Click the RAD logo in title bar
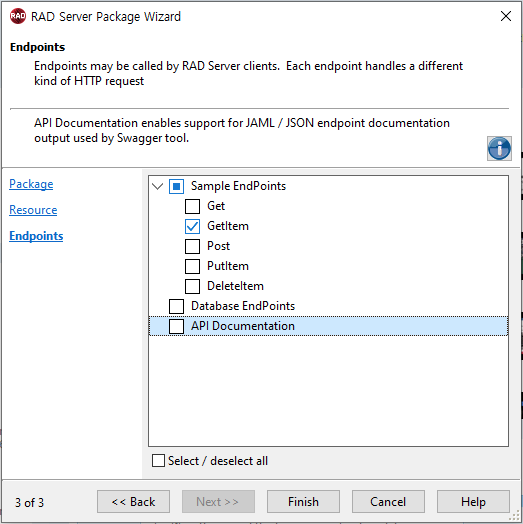This screenshot has width=523, height=524. 18,16
